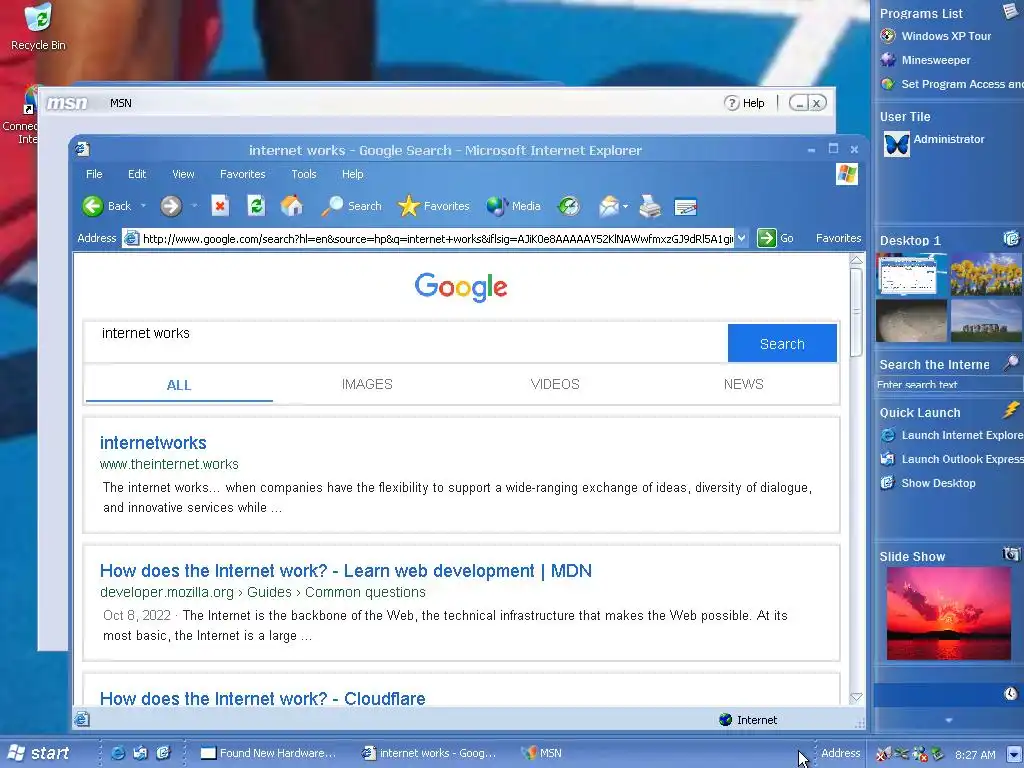This screenshot has width=1024, height=768.
Task: Select the Stonehenge desktop thumbnail
Action: pyautogui.click(x=986, y=321)
